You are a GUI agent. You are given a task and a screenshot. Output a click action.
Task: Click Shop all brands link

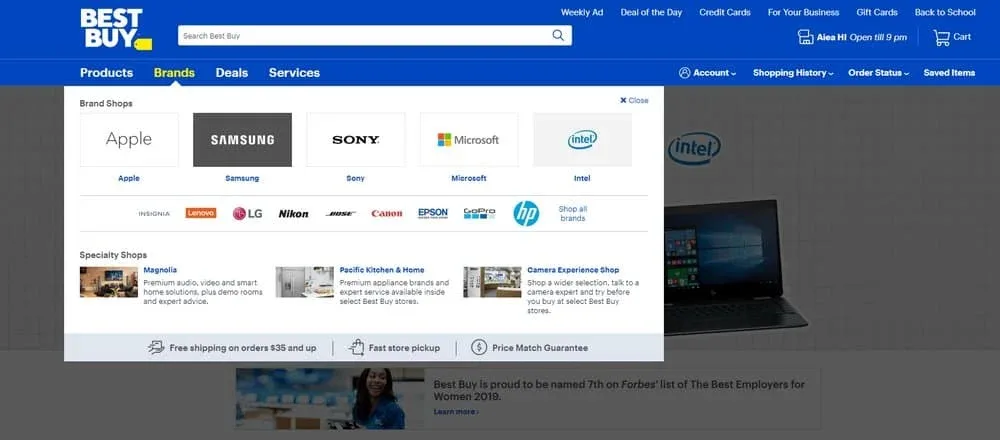573,214
